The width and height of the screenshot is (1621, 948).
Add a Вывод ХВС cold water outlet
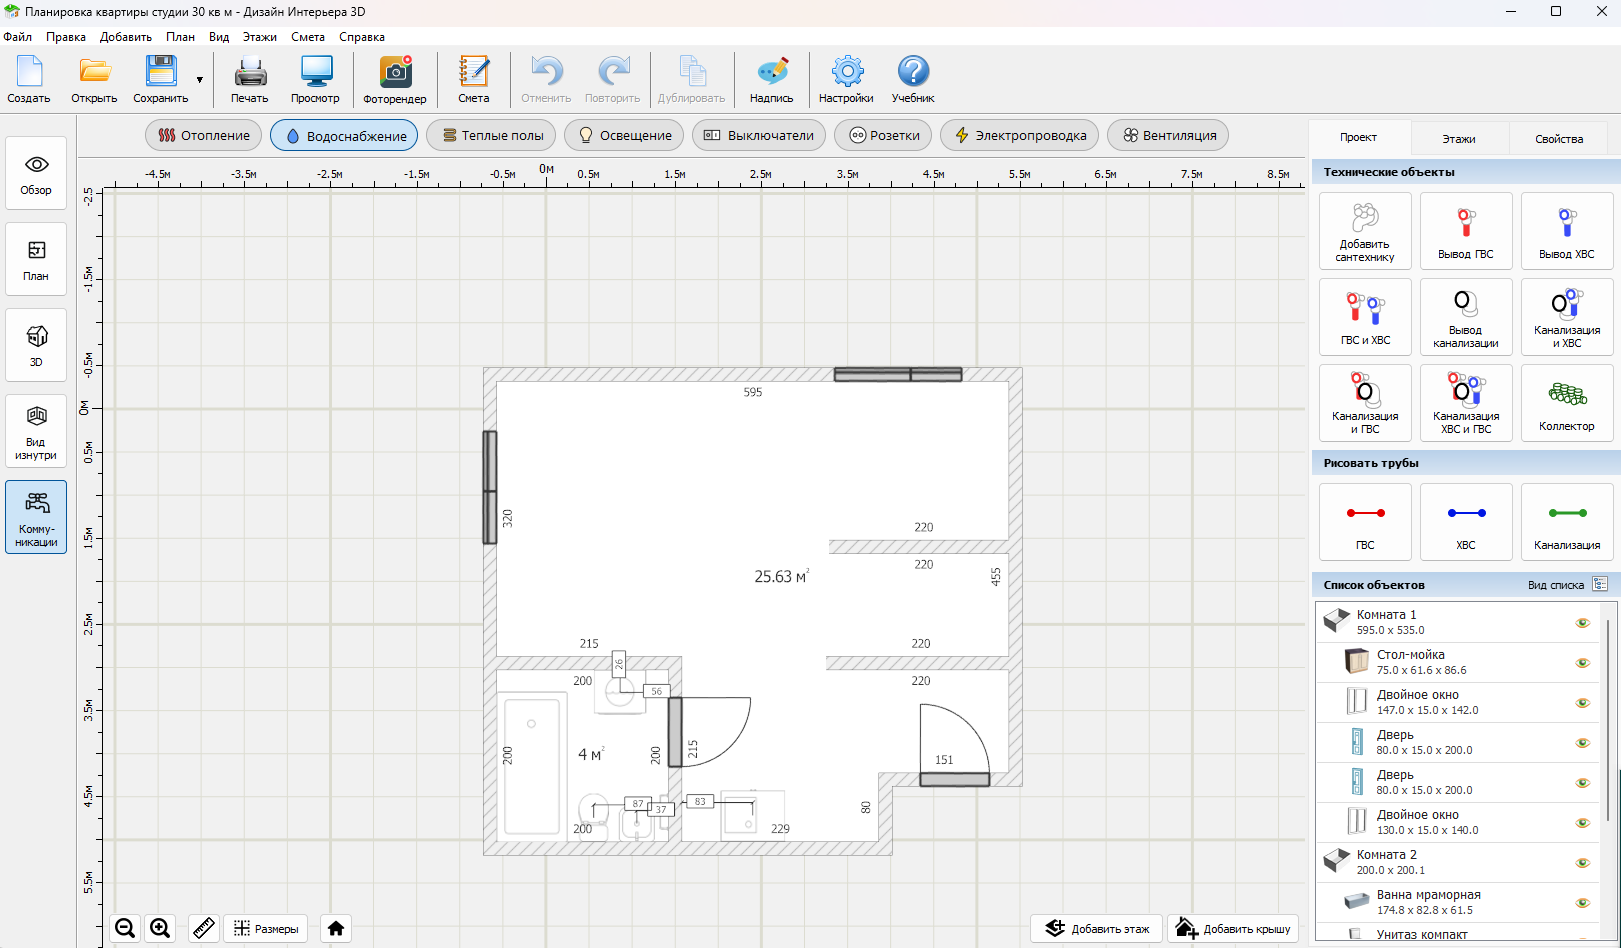click(1567, 231)
